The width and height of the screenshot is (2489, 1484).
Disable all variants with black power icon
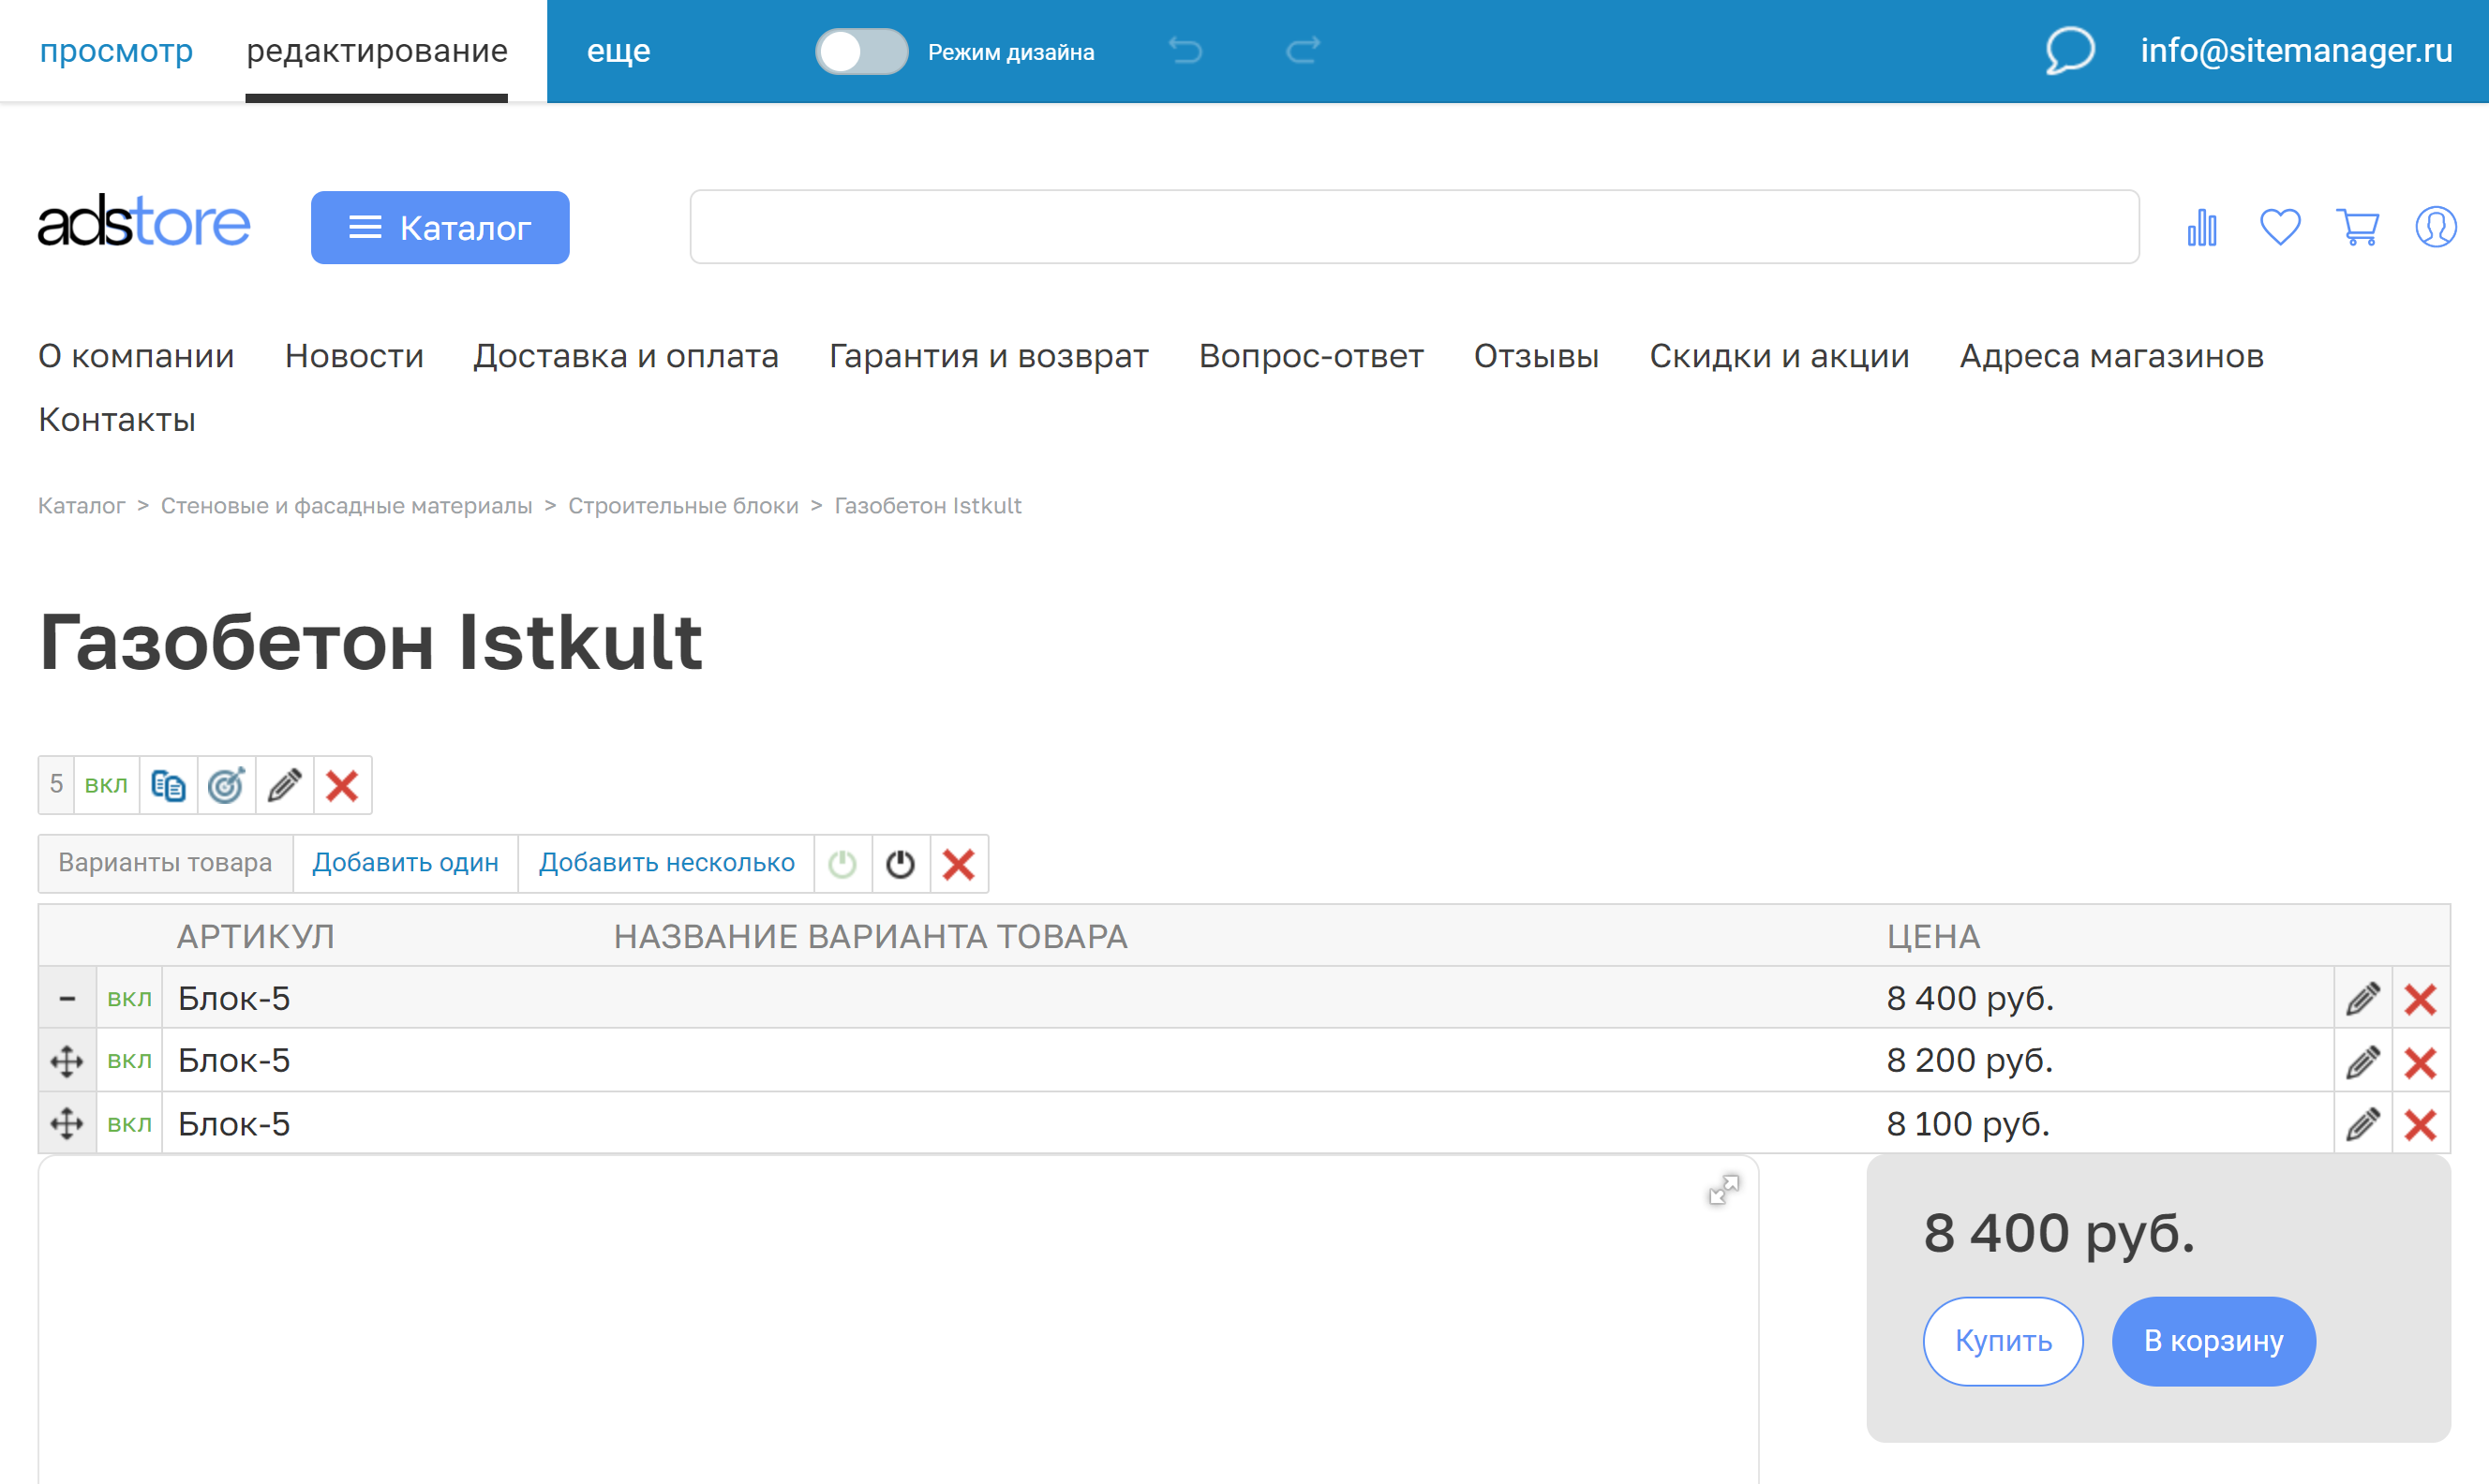901,863
